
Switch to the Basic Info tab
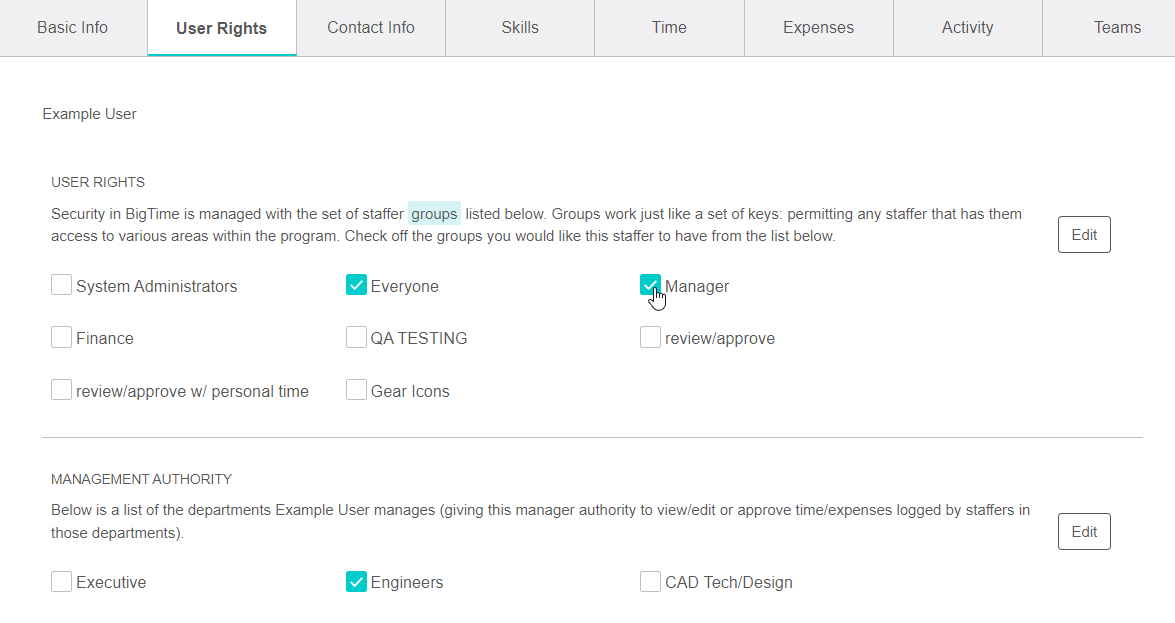click(72, 27)
